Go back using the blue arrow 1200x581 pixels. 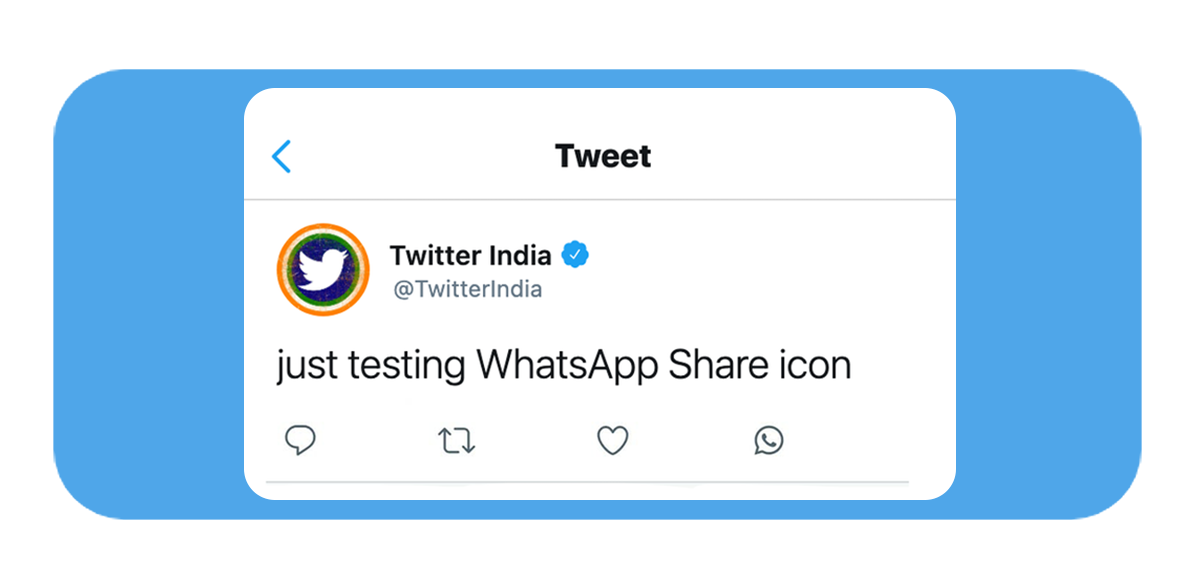click(x=282, y=157)
